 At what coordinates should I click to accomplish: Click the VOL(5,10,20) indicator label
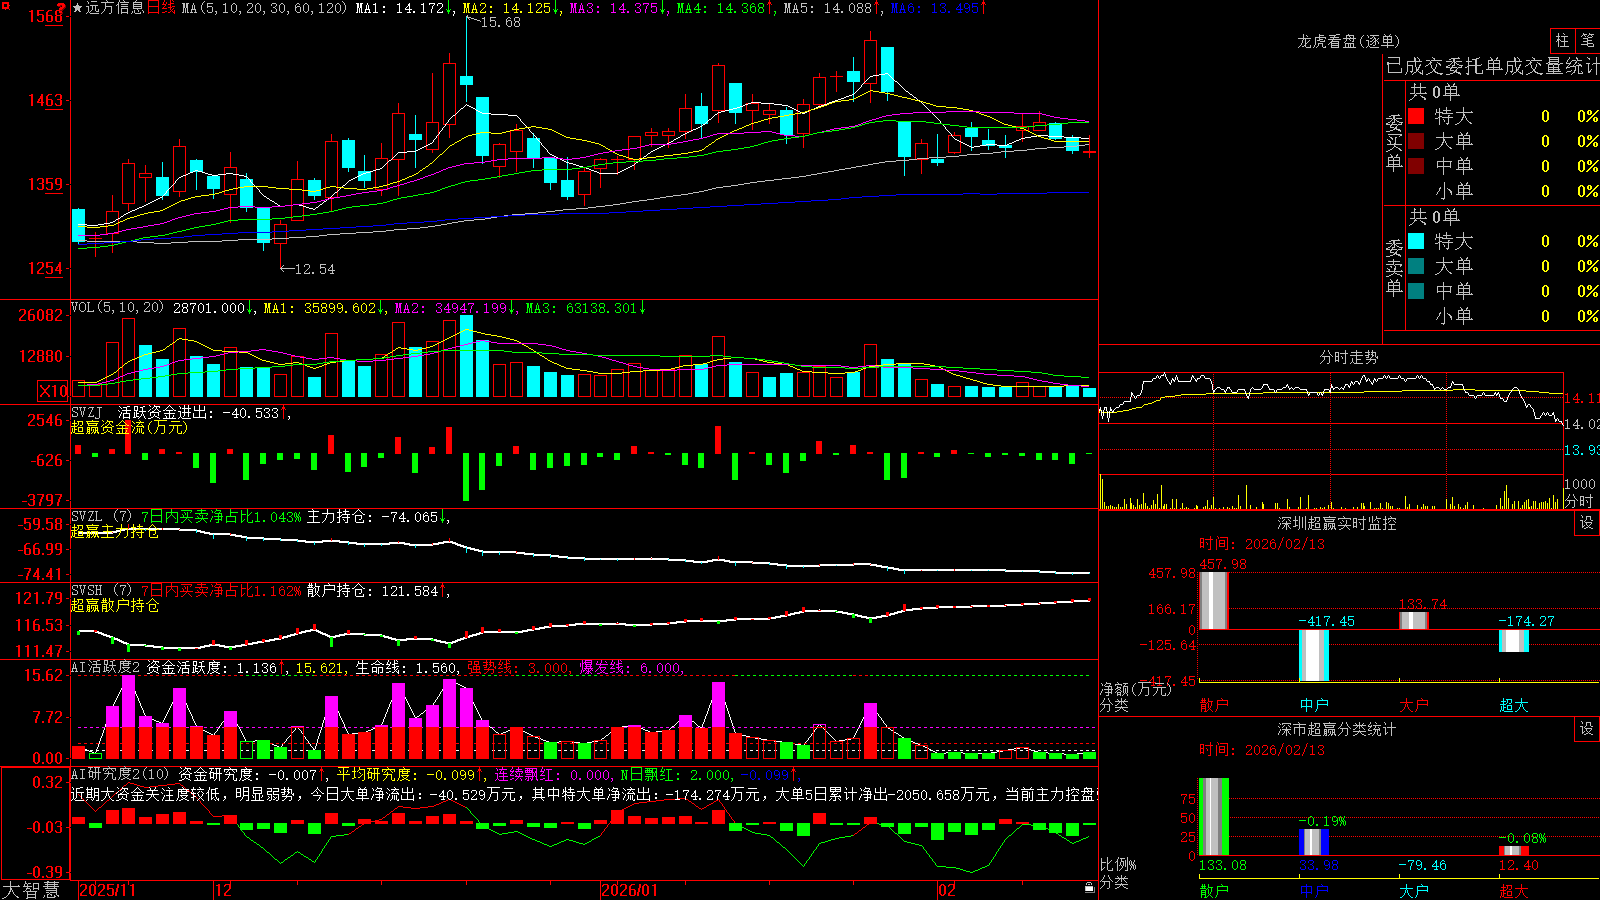coord(117,308)
